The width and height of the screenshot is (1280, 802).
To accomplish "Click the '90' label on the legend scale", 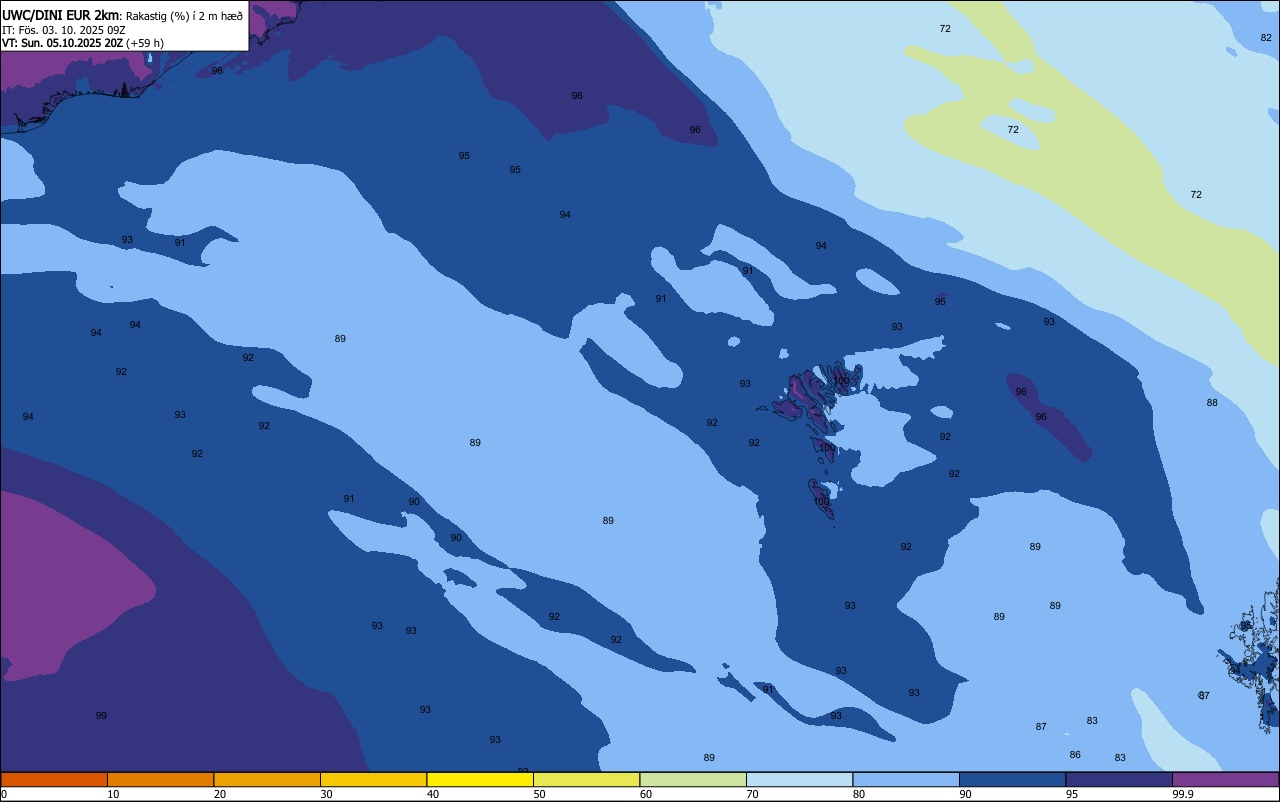I will click(965, 794).
